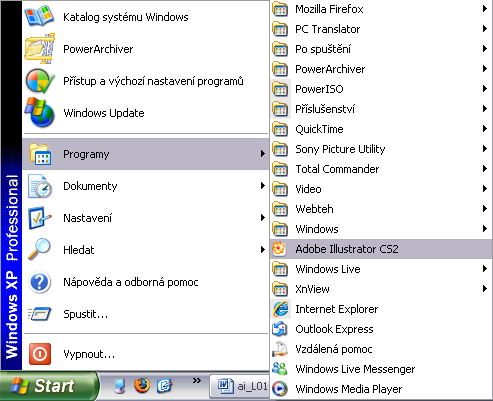Open the Windows Live program folder
This screenshot has height=401, width=493.
(x=381, y=269)
